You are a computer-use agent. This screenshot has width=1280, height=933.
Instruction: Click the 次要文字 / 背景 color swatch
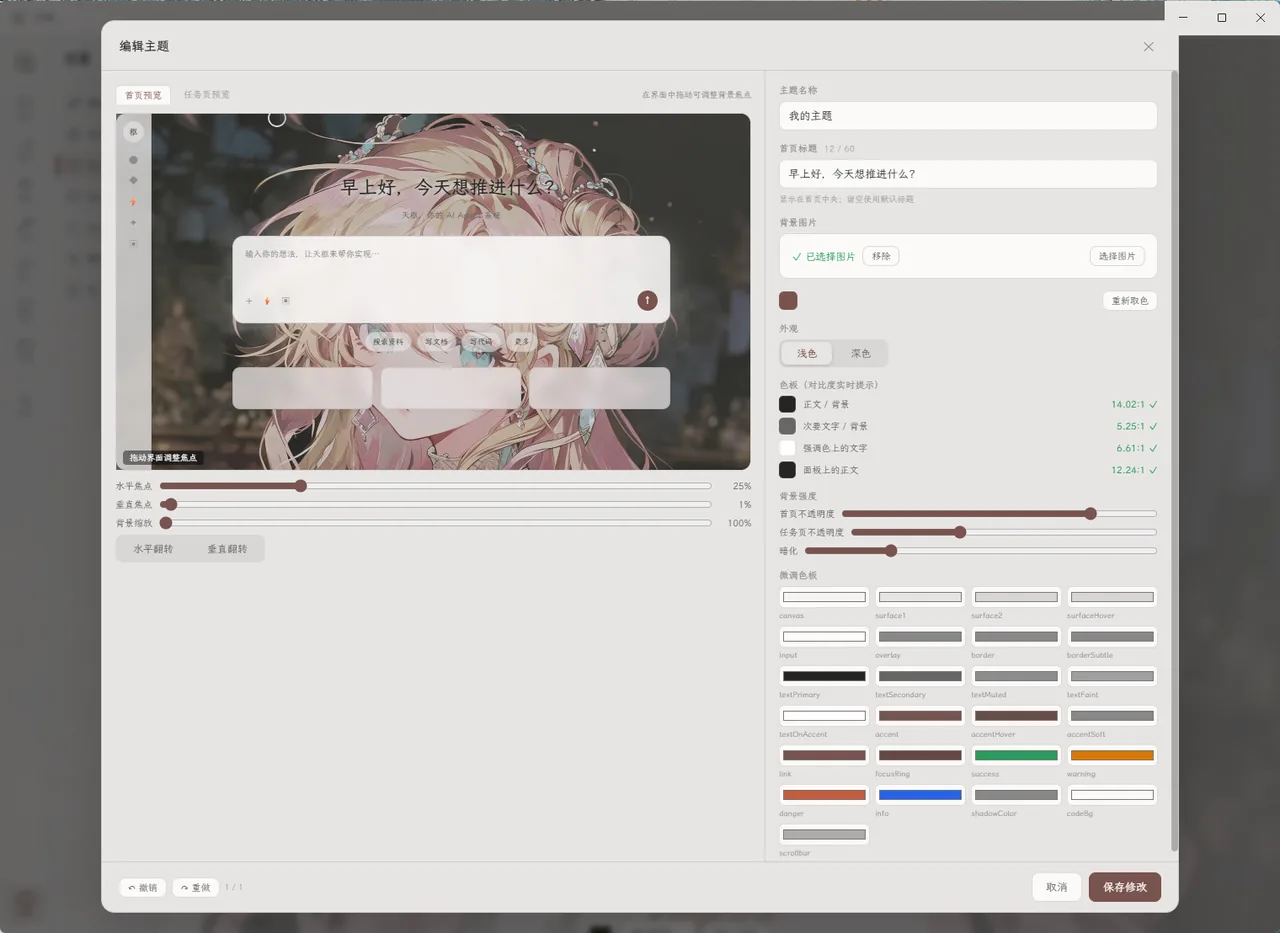[x=788, y=426]
